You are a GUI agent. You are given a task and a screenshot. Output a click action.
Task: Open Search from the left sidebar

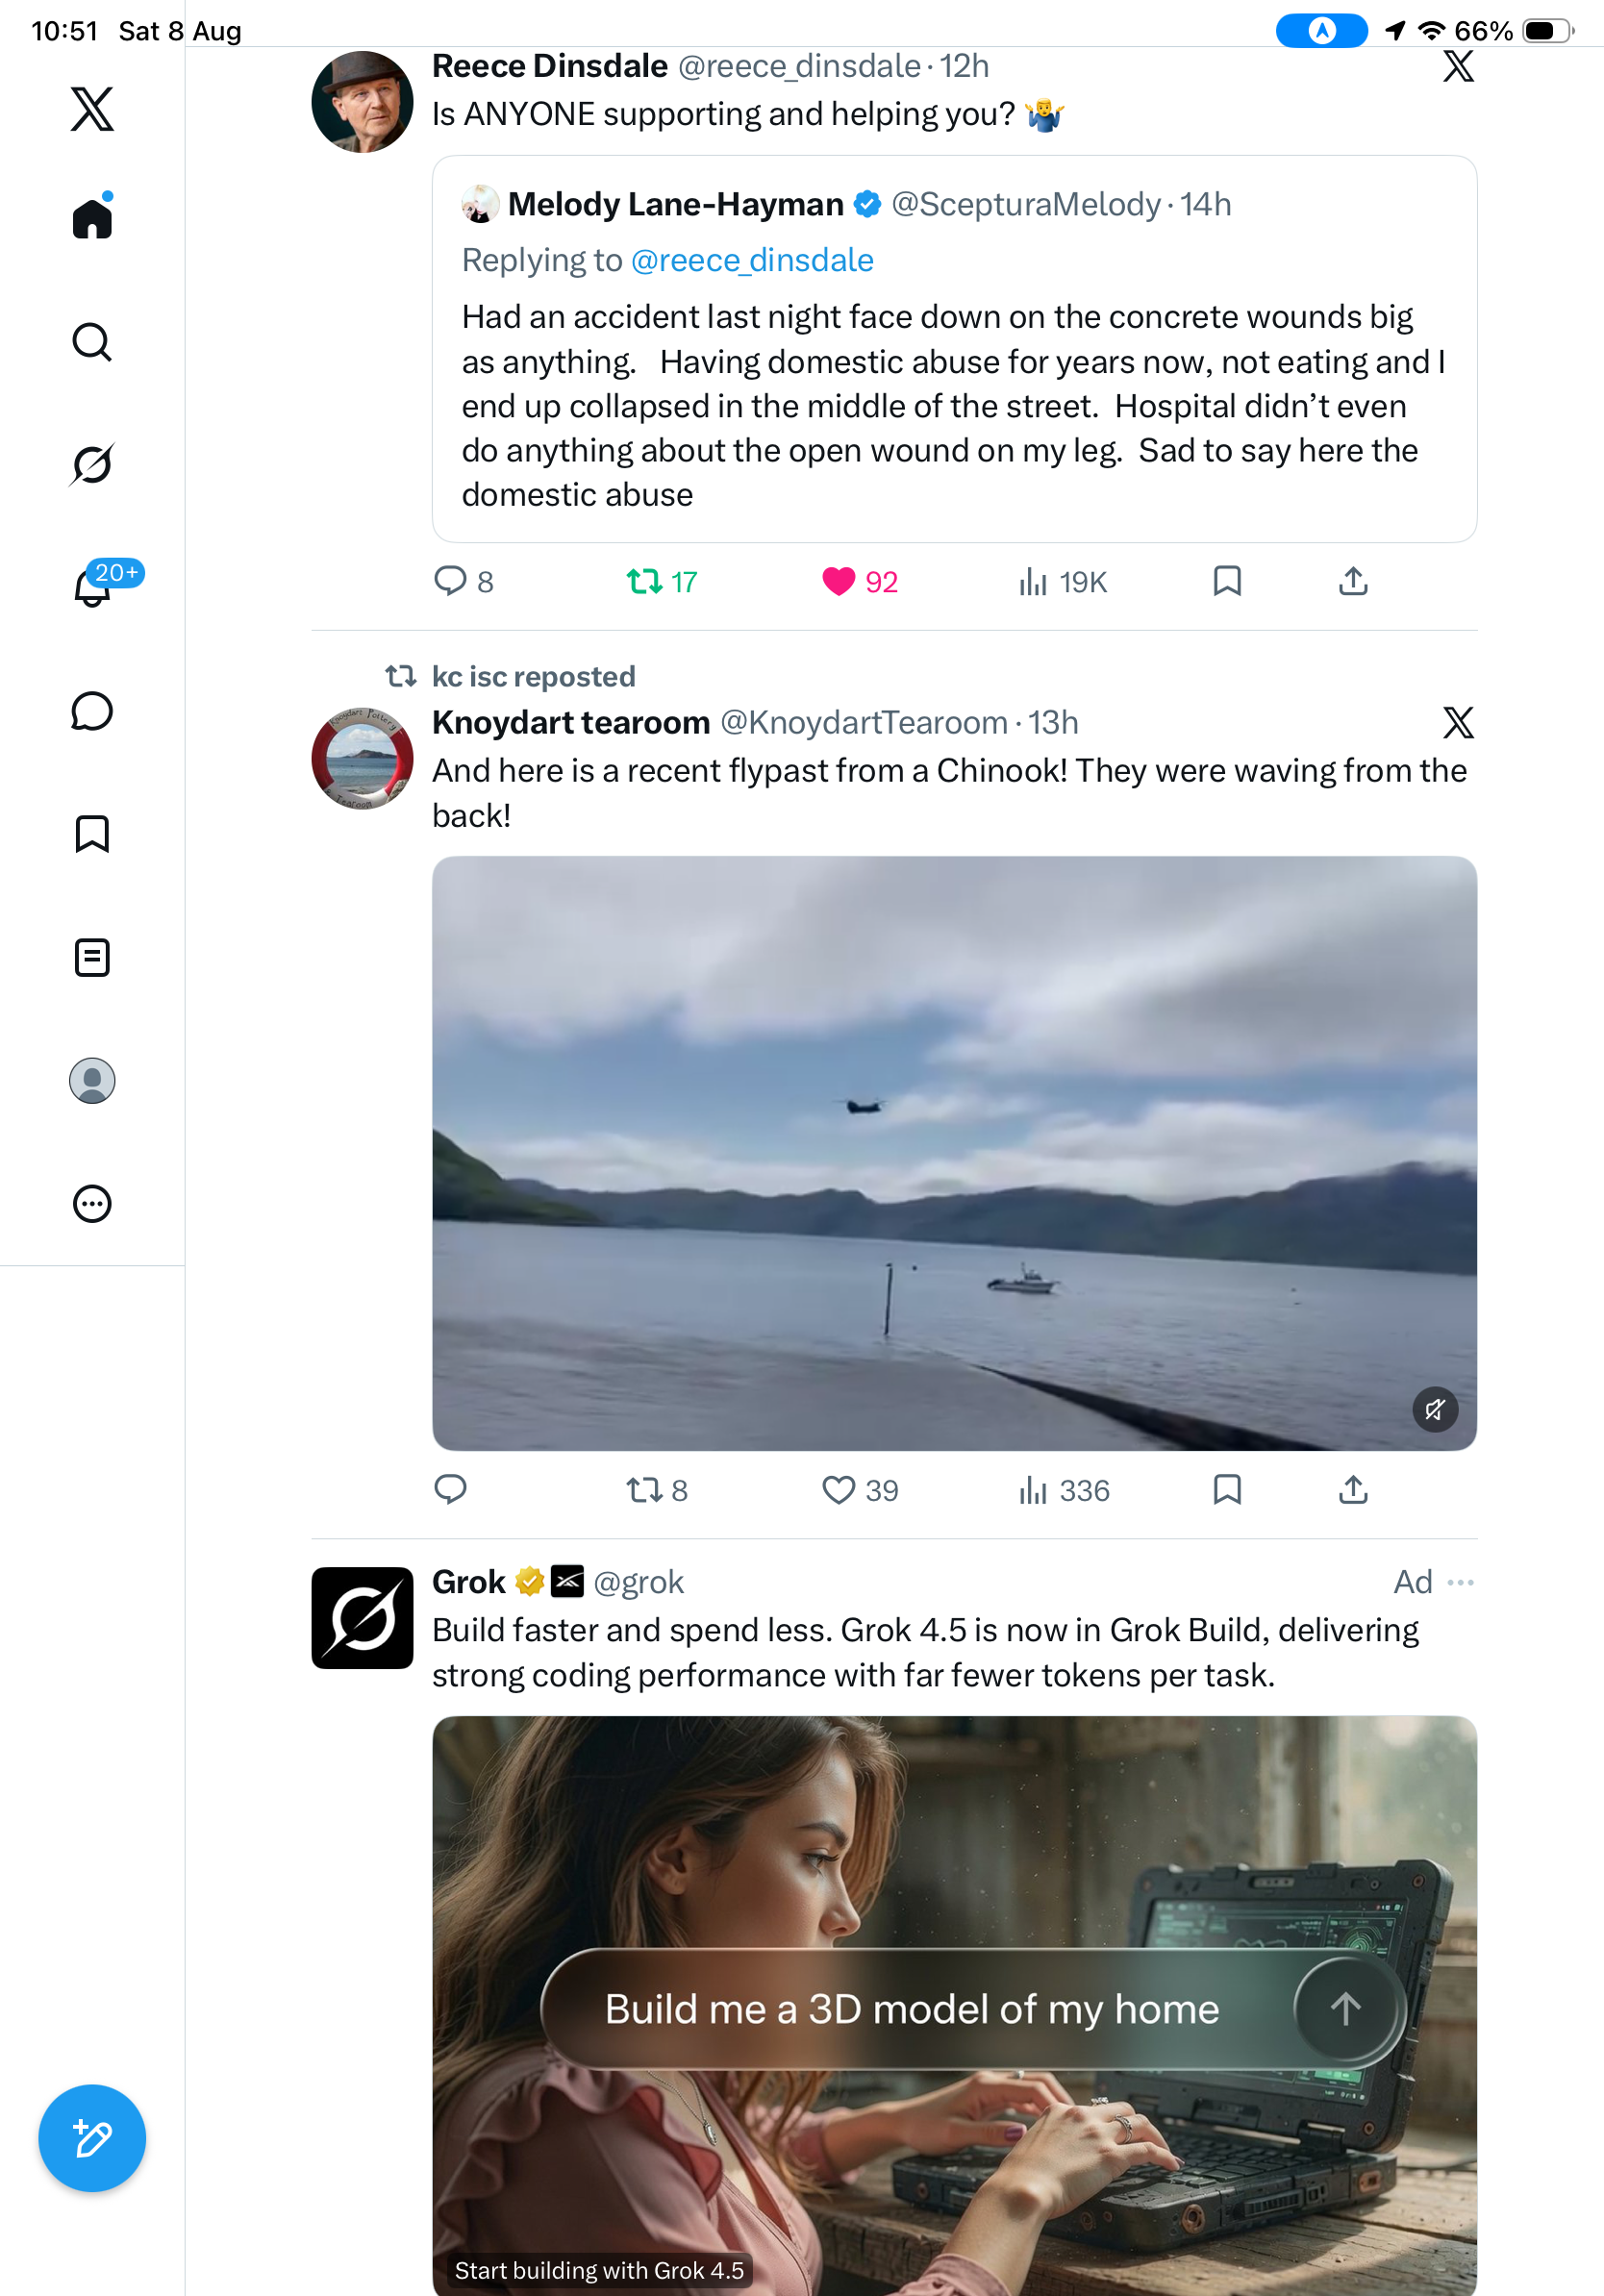[92, 342]
